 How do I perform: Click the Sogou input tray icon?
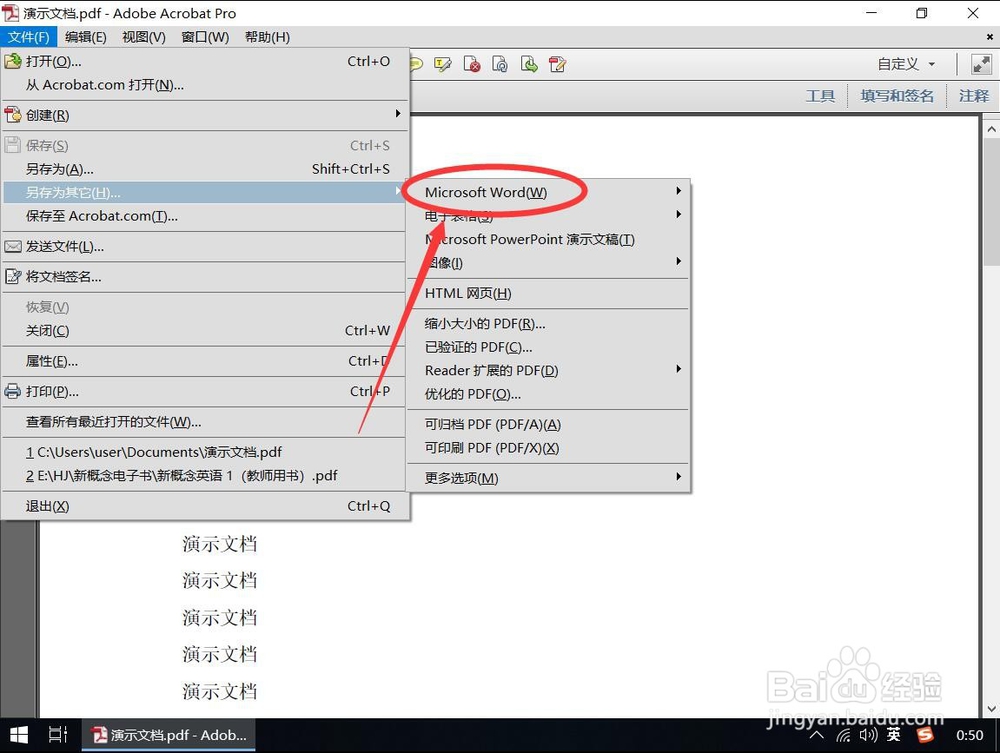[x=925, y=735]
